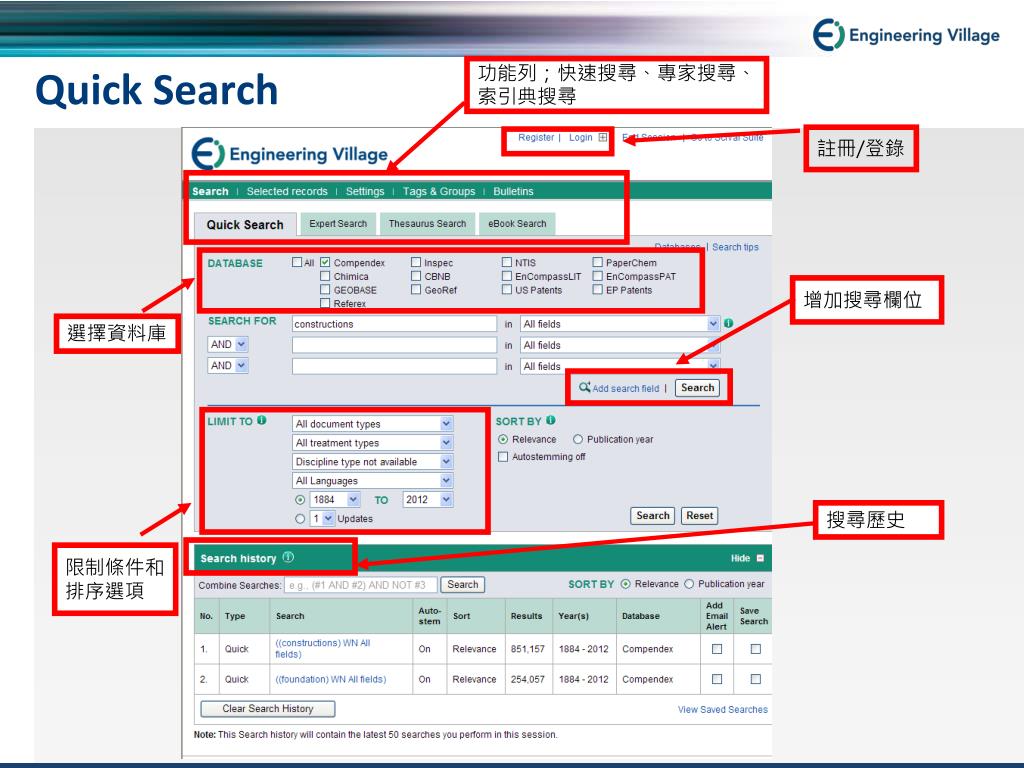Viewport: 1024px width, 768px height.
Task: Check Add Email Alert for constructions search
Action: [717, 649]
